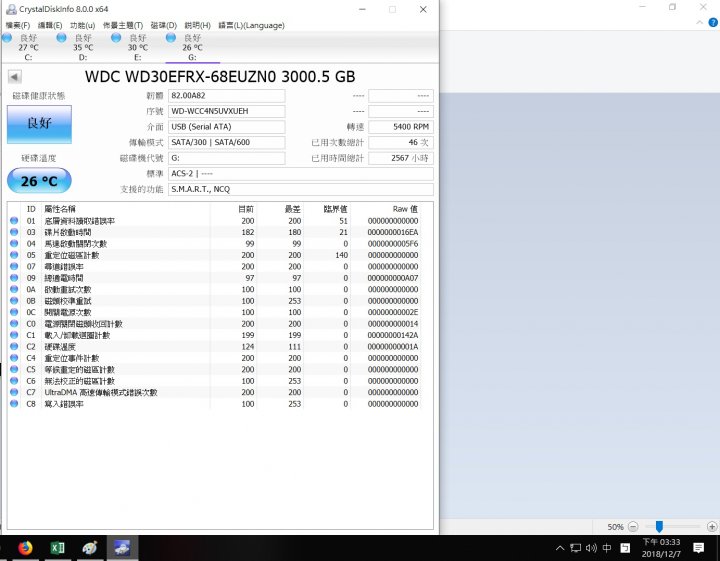Click the rotation rate field 5400 RPM

pos(400,127)
